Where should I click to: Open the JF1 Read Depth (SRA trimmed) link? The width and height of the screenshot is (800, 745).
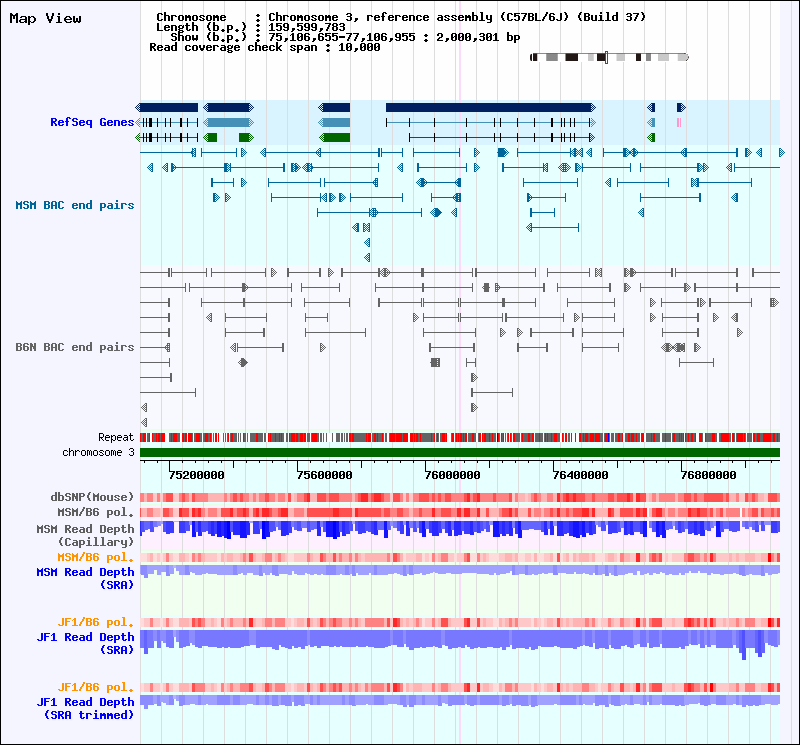[85, 709]
